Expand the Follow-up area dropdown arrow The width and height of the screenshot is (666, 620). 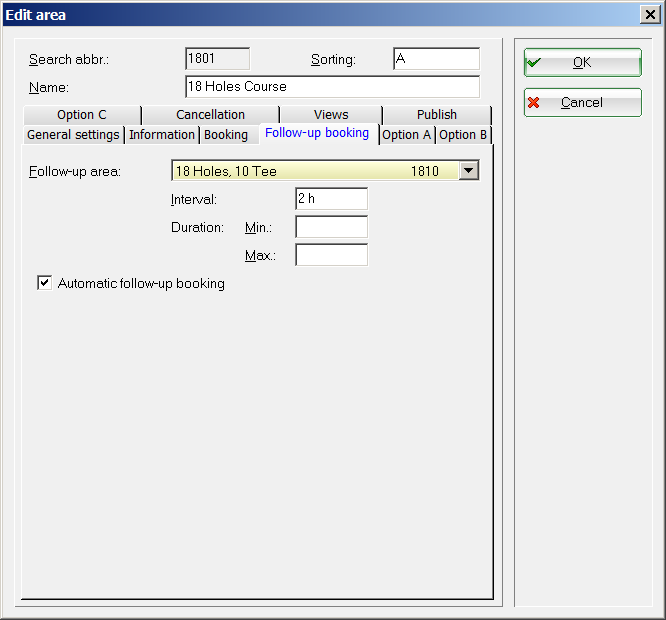click(x=468, y=171)
